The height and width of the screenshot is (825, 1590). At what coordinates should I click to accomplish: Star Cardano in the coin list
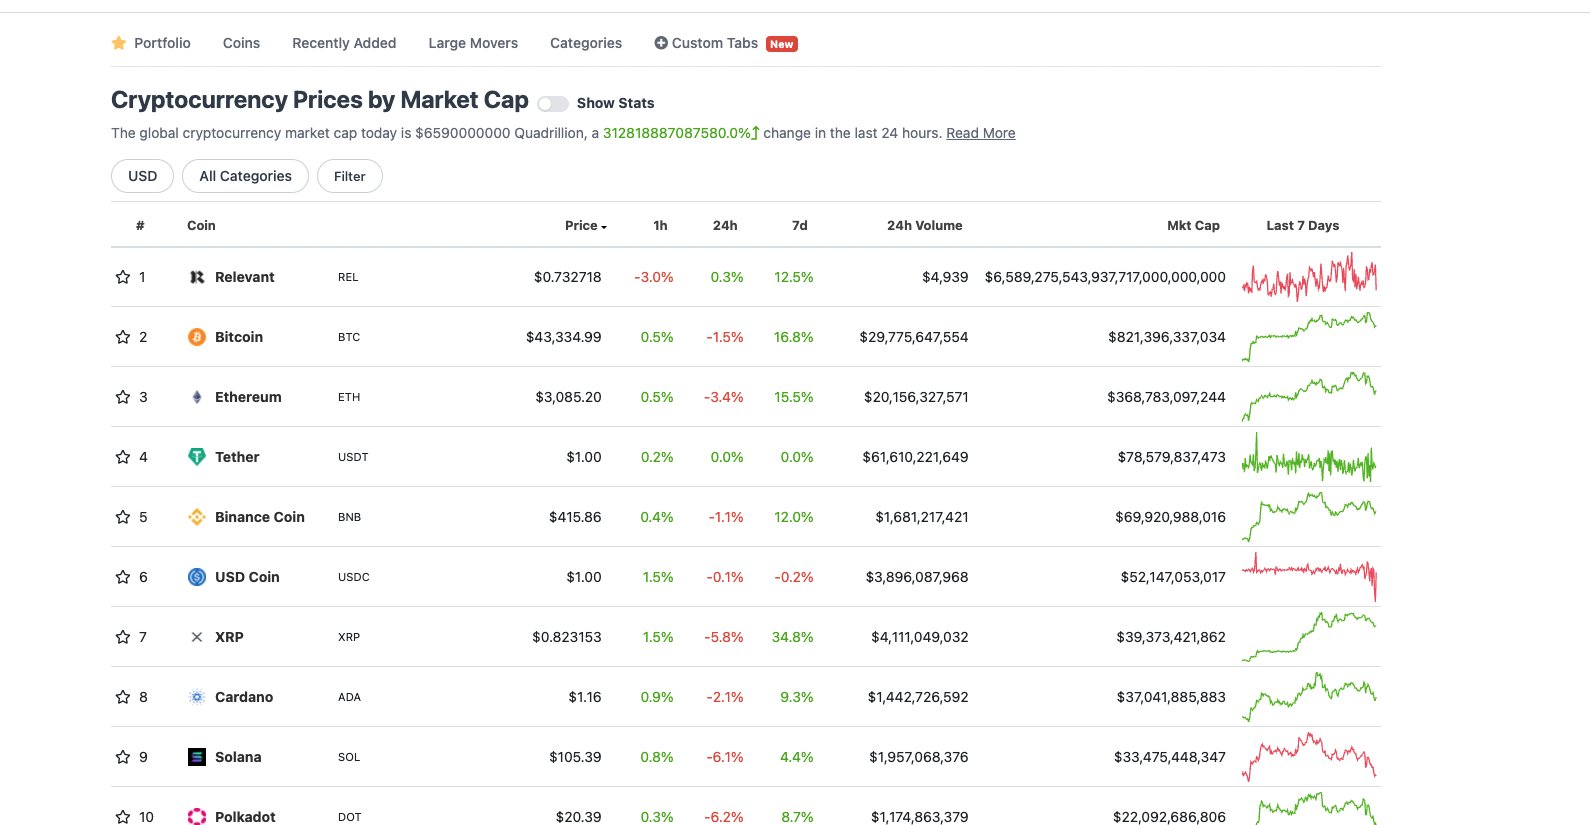click(123, 697)
